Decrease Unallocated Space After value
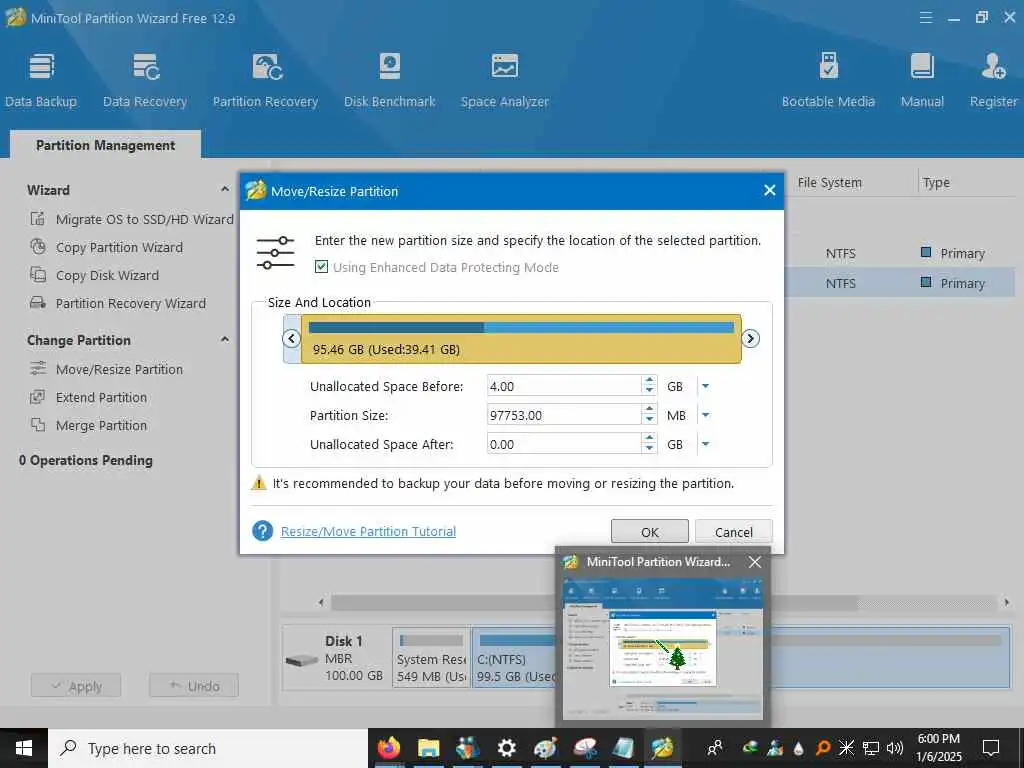 [x=649, y=449]
